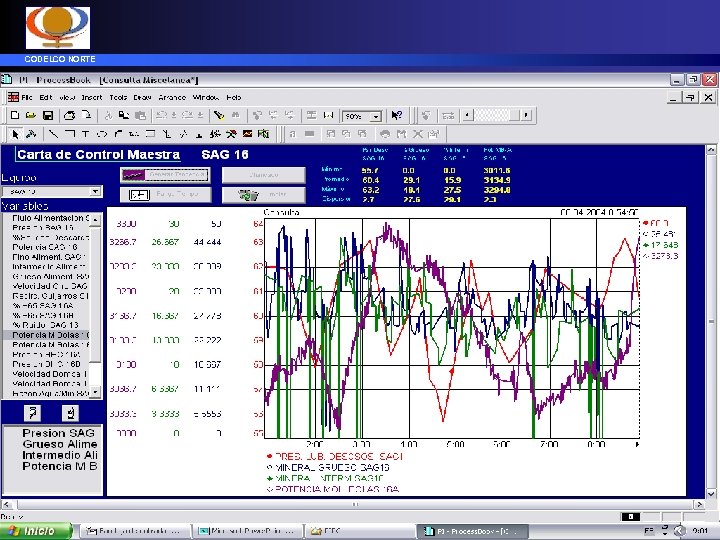Open the File menu

(x=27, y=97)
